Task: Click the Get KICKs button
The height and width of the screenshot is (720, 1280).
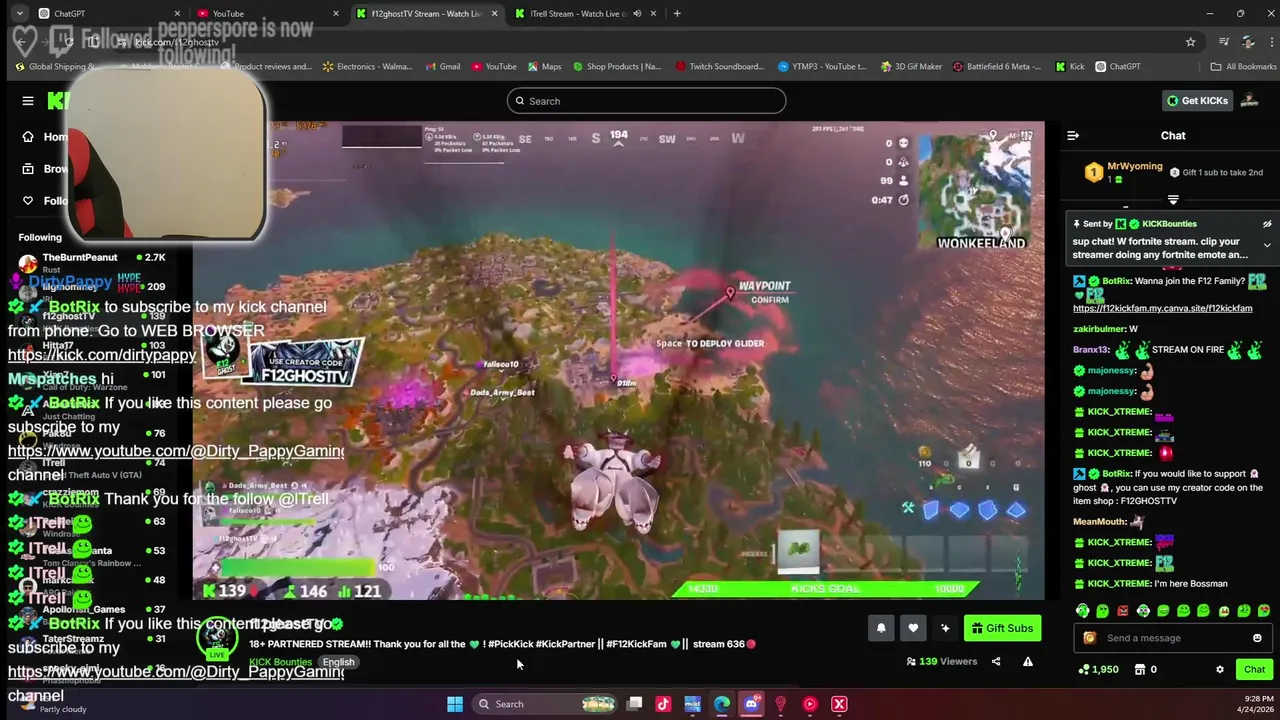Action: [1197, 100]
